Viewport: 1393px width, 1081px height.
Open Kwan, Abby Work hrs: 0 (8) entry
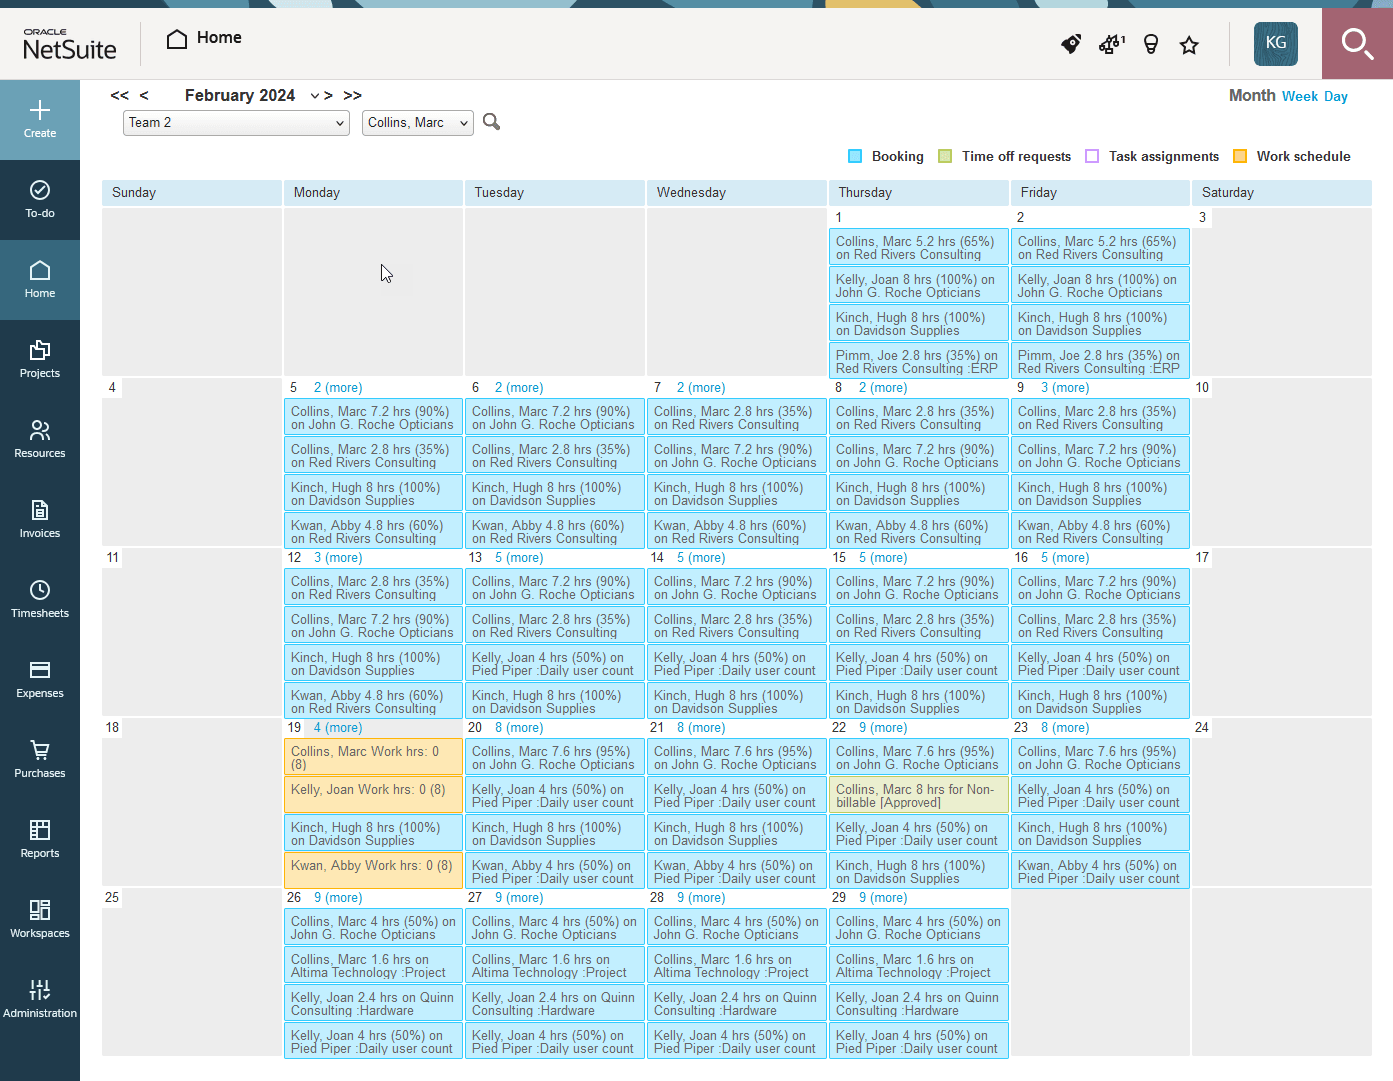(x=373, y=872)
